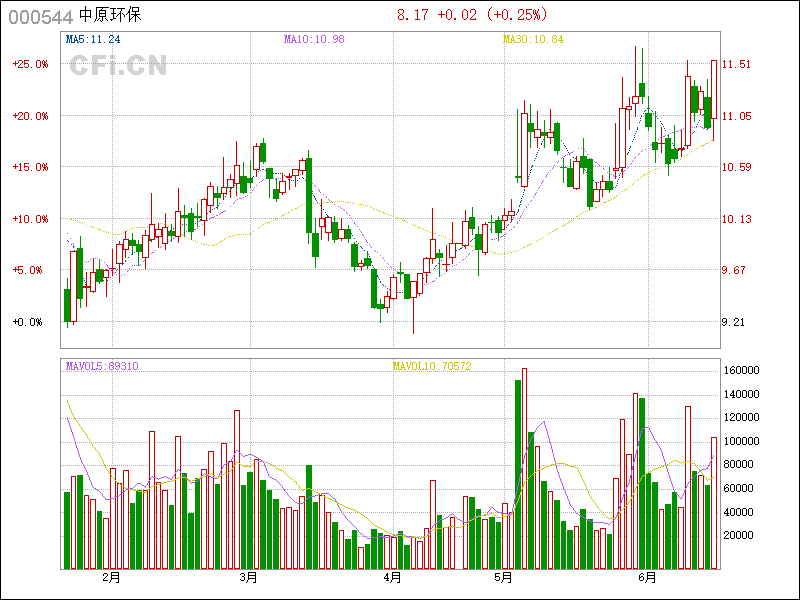
Task: Click the CFi.CN watermark logo
Action: coord(117,66)
